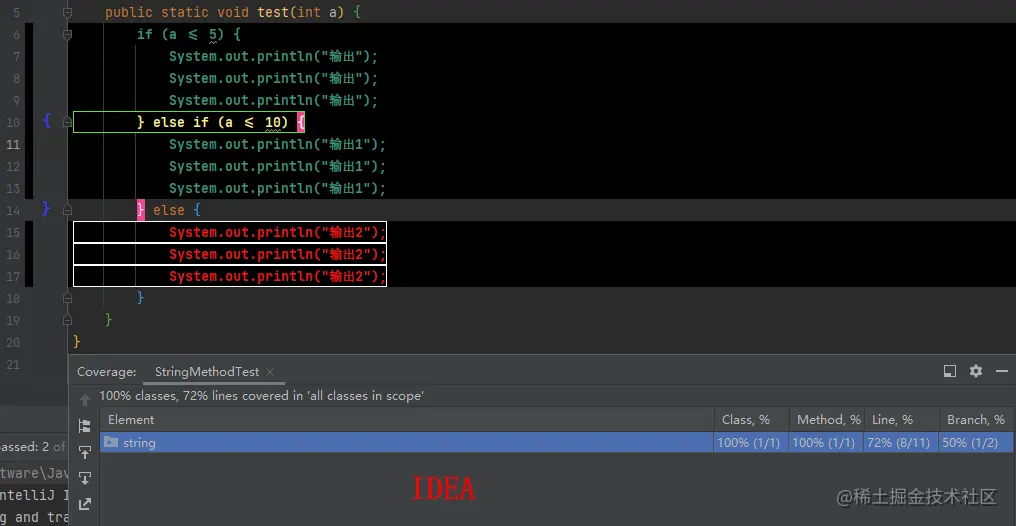Click the coverage gutter marker beside line 12
The height and width of the screenshot is (526, 1016).
[x=29, y=166]
